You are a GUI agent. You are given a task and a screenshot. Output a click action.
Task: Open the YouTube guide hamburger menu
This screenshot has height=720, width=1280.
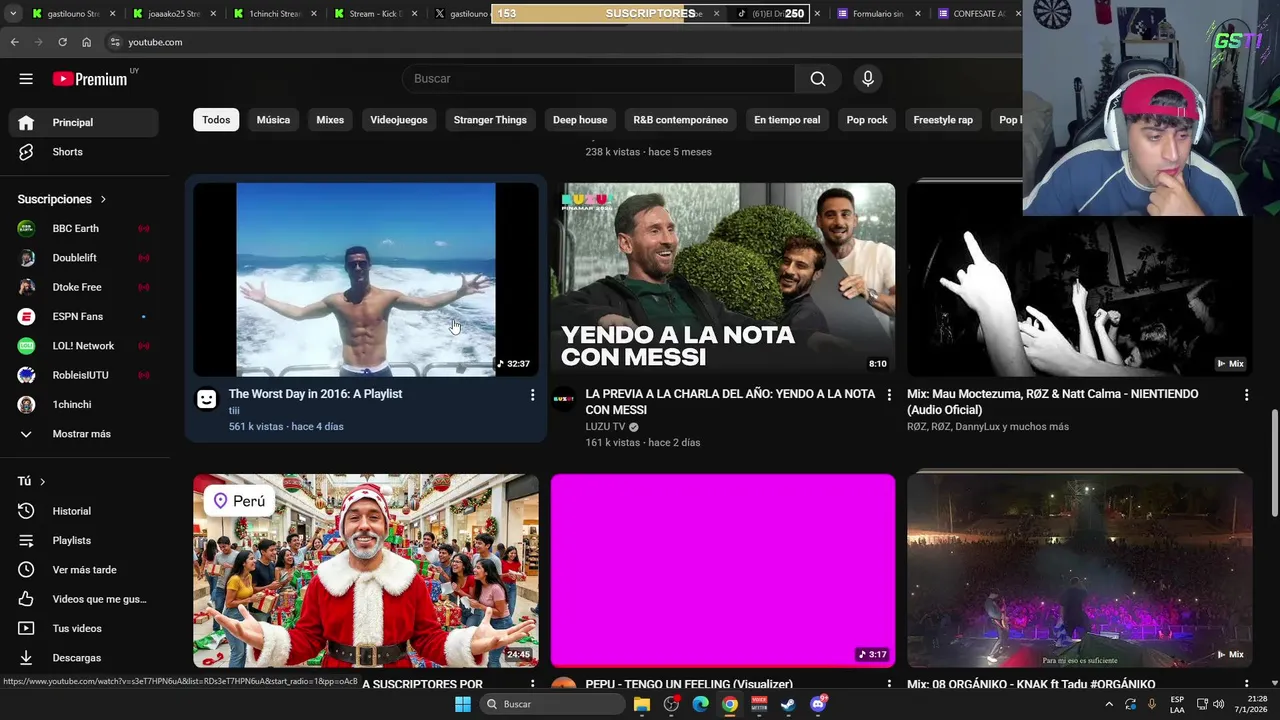click(26, 79)
